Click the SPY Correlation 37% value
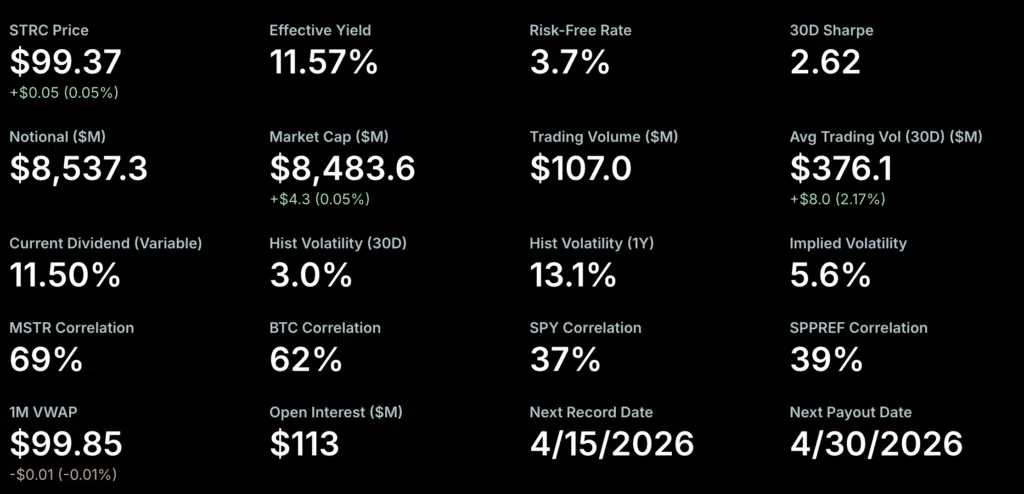This screenshot has height=494, width=1024. (565, 359)
